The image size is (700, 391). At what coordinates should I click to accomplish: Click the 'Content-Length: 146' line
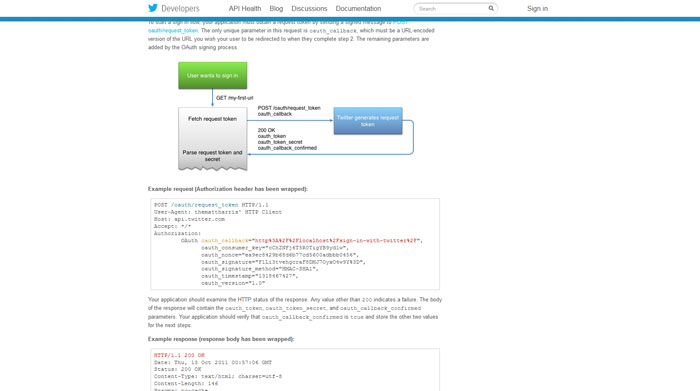[186, 383]
